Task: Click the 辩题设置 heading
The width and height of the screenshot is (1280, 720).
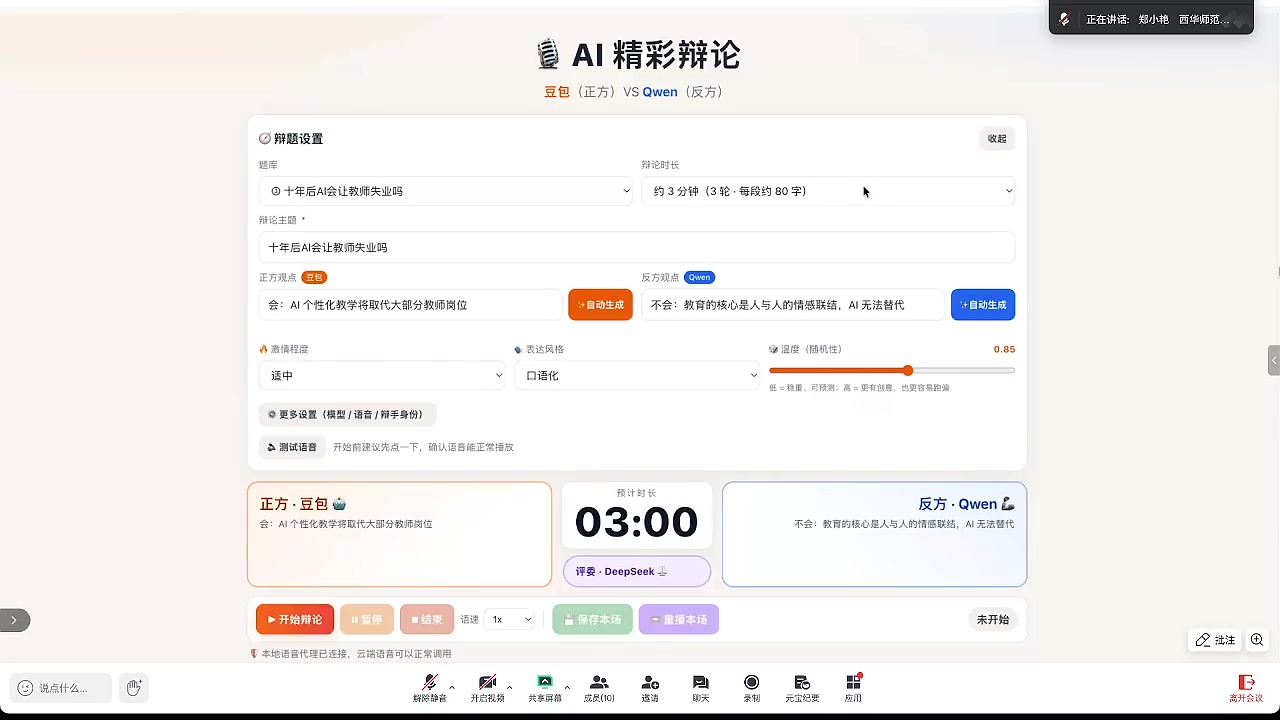Action: coord(291,139)
